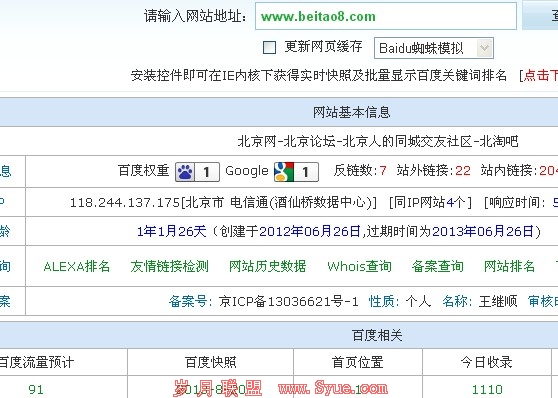Click the expiry date 2013年06月26日
This screenshot has height=398, width=558.
(483, 232)
